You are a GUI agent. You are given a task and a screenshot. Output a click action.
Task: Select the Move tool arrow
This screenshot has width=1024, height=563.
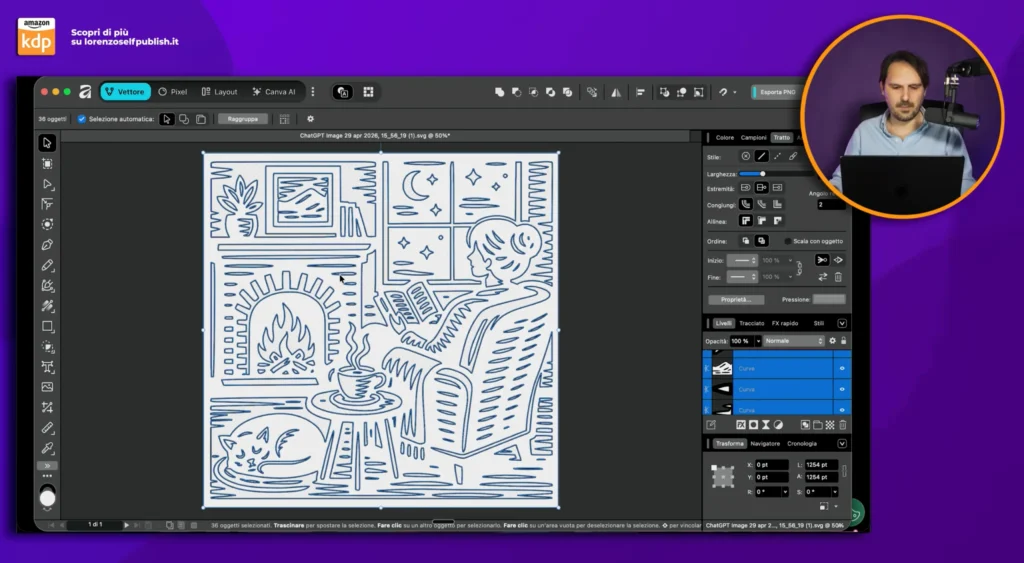tap(47, 143)
